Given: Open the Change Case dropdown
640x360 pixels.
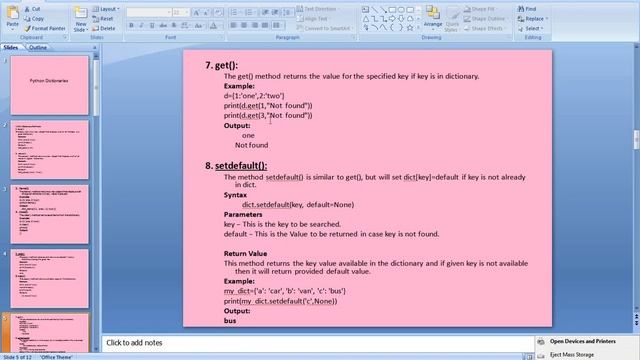Looking at the screenshot, I should [x=199, y=26].
